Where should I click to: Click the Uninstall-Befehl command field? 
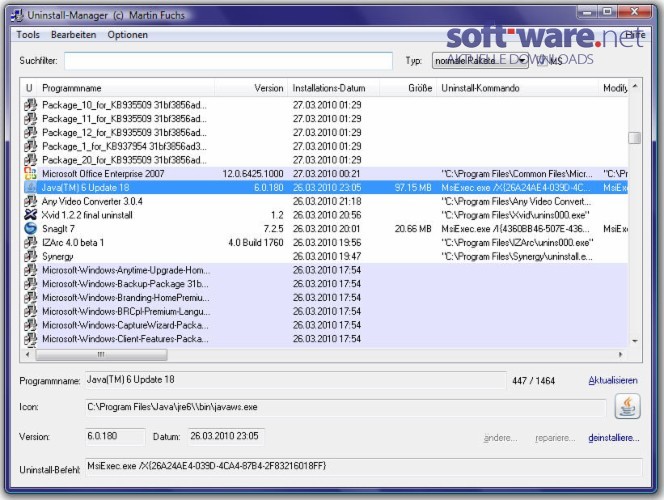pyautogui.click(x=364, y=467)
